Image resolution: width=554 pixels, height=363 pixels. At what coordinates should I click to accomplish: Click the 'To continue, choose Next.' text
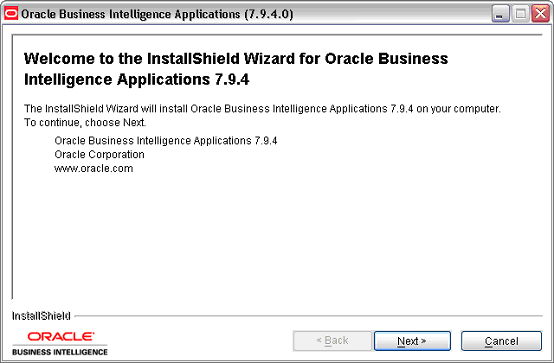pyautogui.click(x=85, y=123)
